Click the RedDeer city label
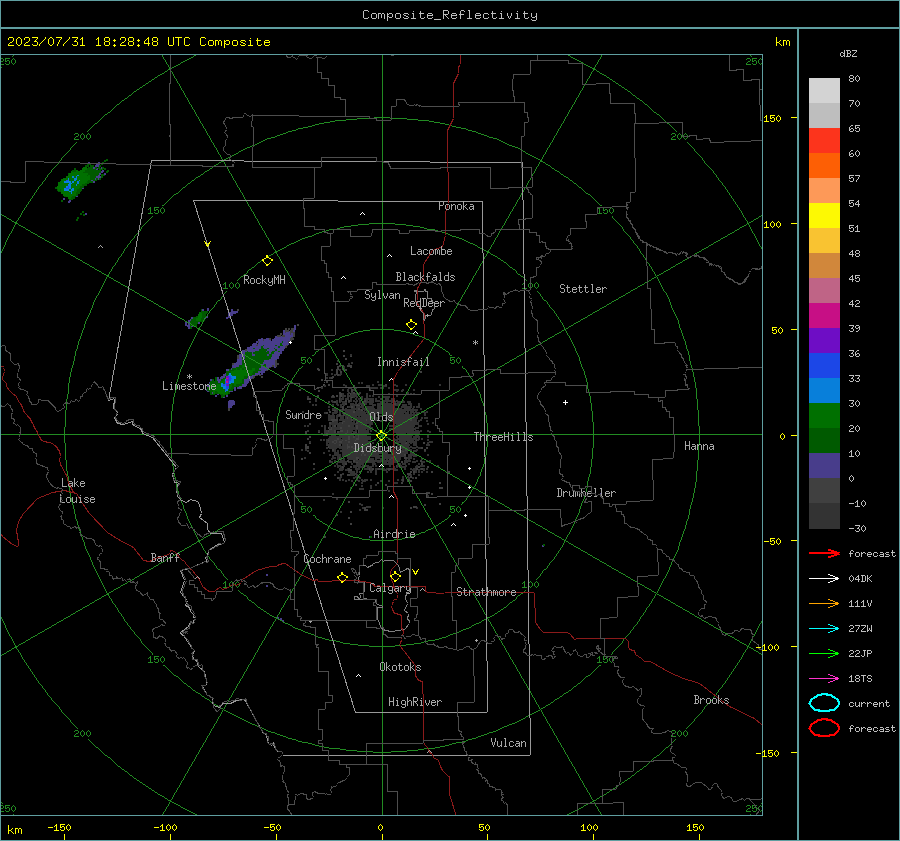Viewport: 900px width, 841px height. [424, 303]
